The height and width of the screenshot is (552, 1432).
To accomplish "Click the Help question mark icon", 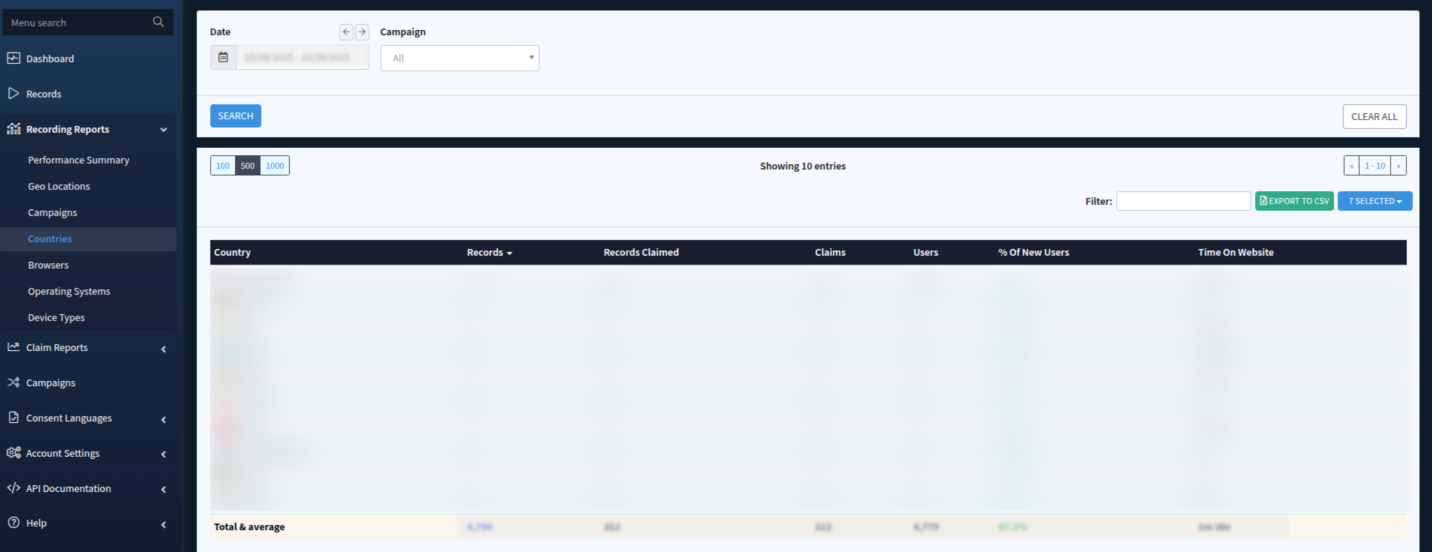I will [x=14, y=523].
